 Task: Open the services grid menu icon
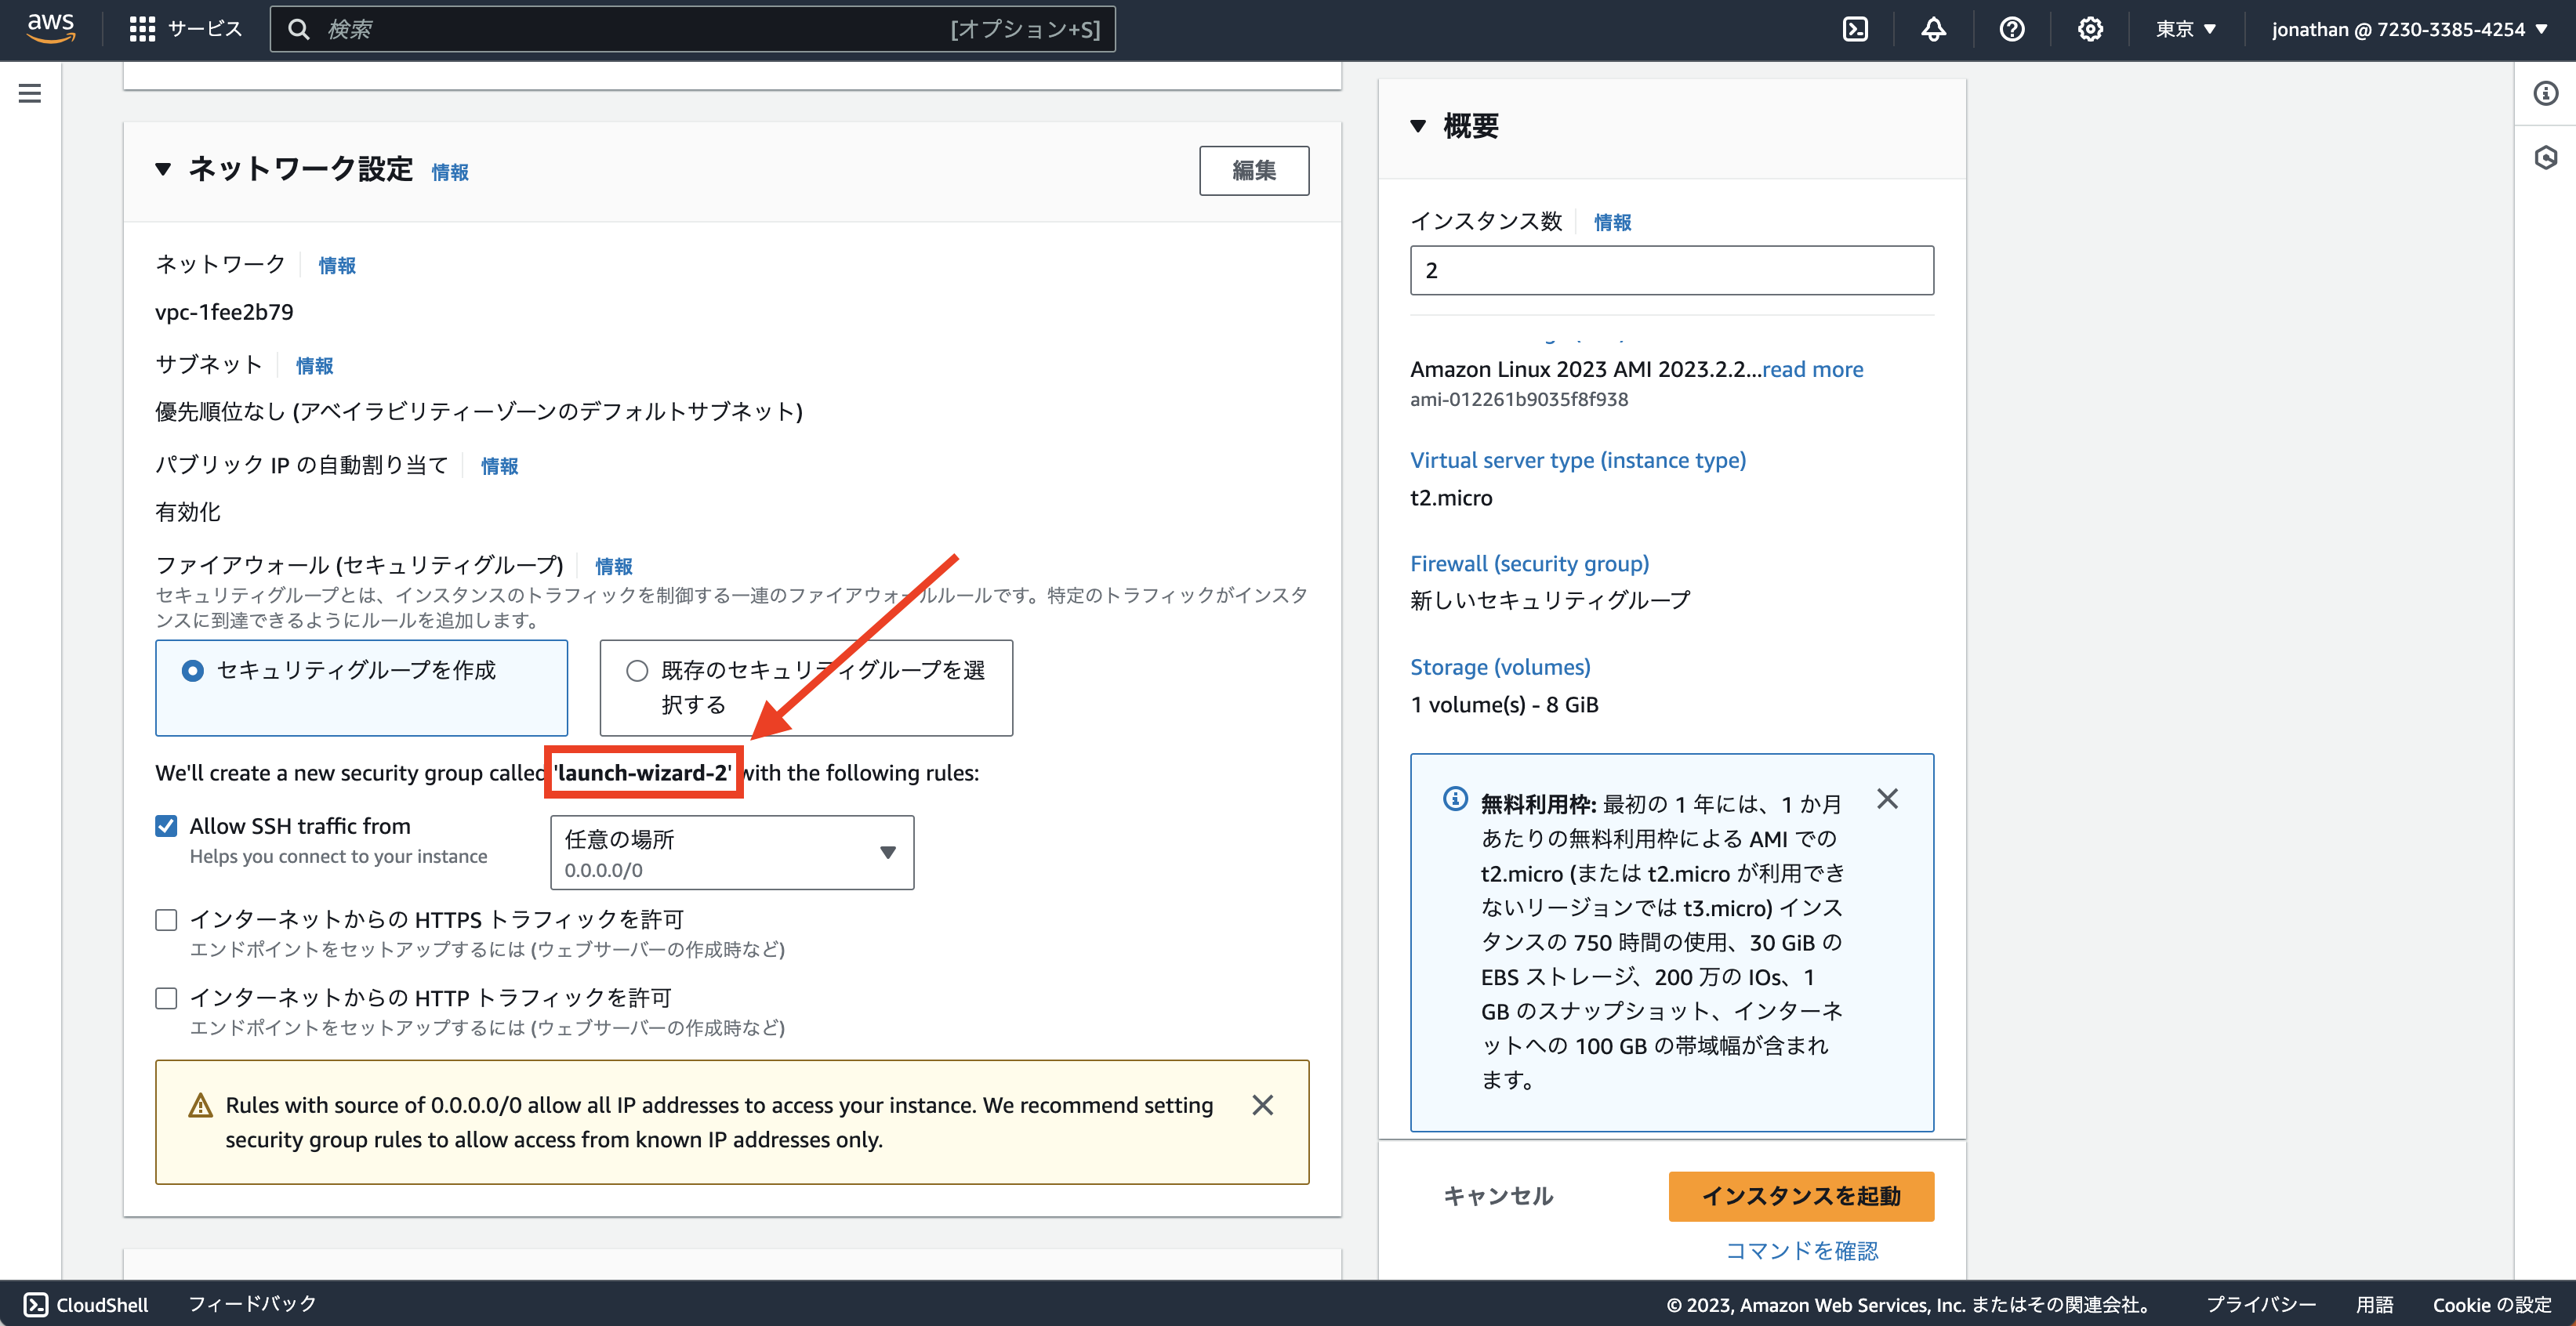pos(143,28)
